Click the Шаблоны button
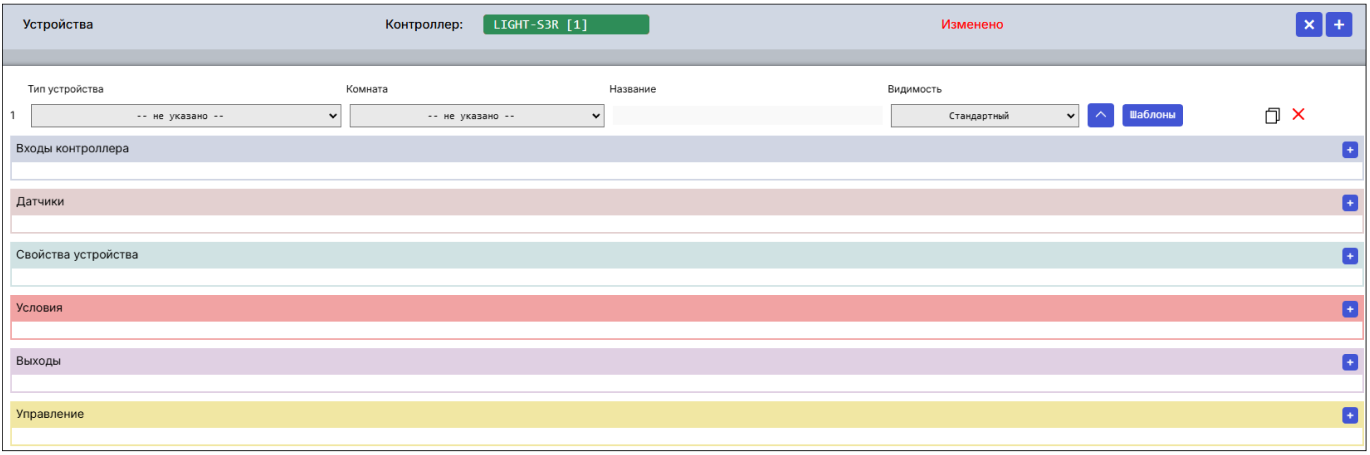The image size is (1370, 455). pyautogui.click(x=1152, y=115)
